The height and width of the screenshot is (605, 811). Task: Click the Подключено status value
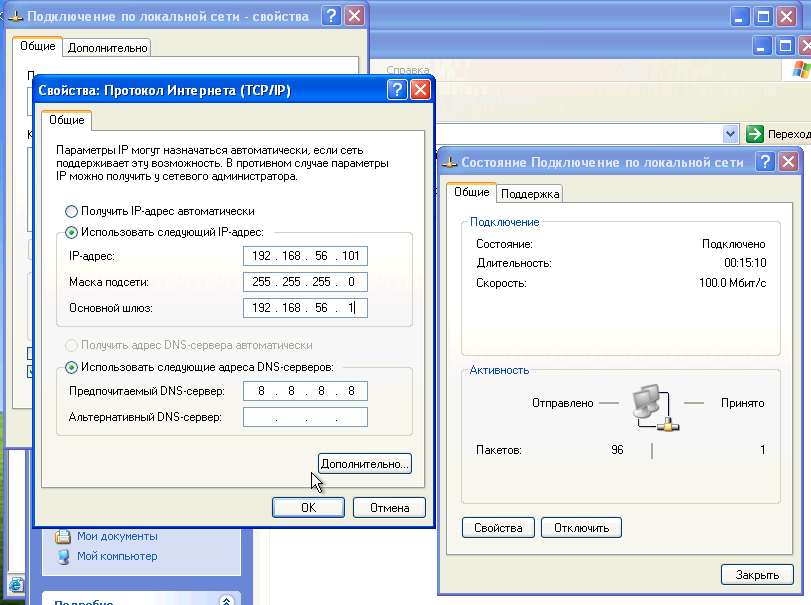point(733,244)
